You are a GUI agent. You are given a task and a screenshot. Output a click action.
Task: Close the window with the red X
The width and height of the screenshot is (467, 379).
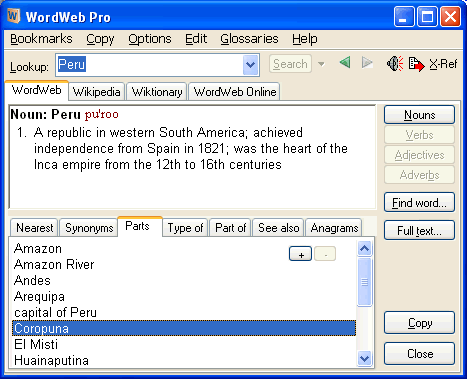point(450,16)
